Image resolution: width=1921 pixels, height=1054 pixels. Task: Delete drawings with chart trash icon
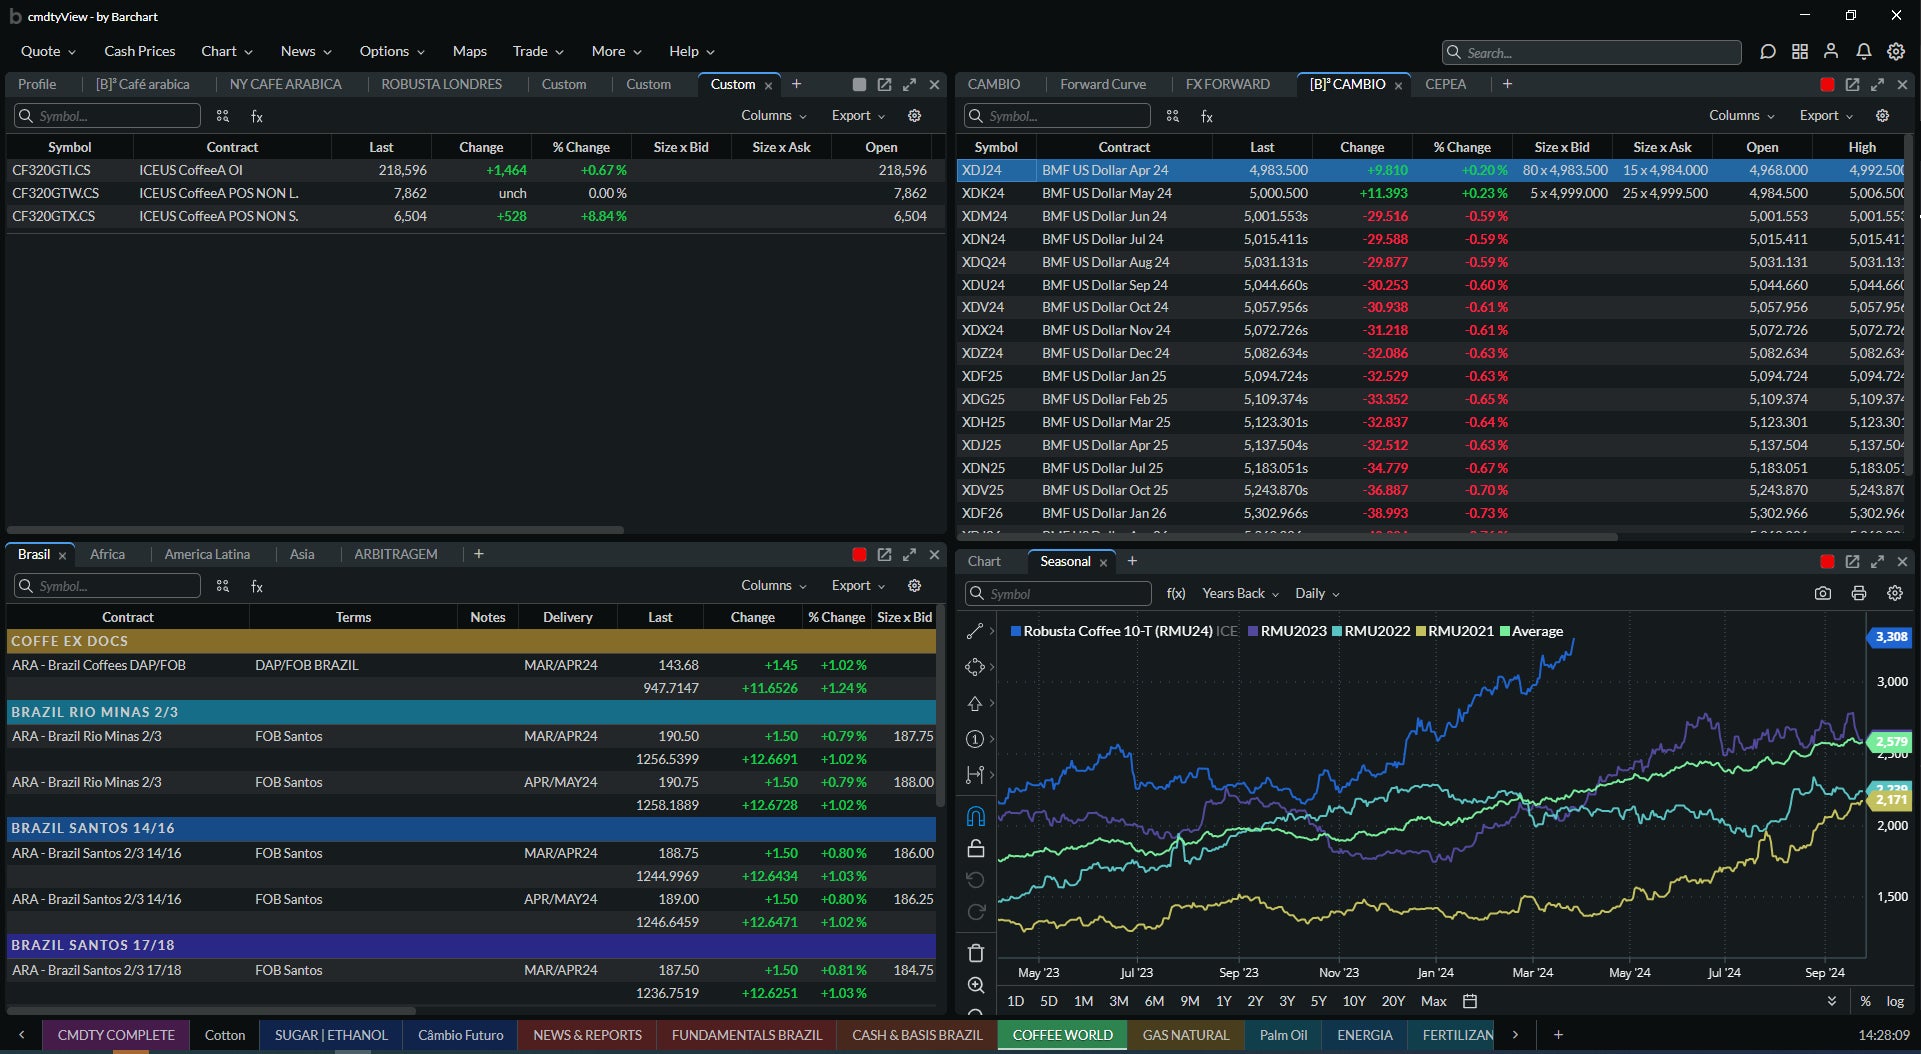click(976, 953)
